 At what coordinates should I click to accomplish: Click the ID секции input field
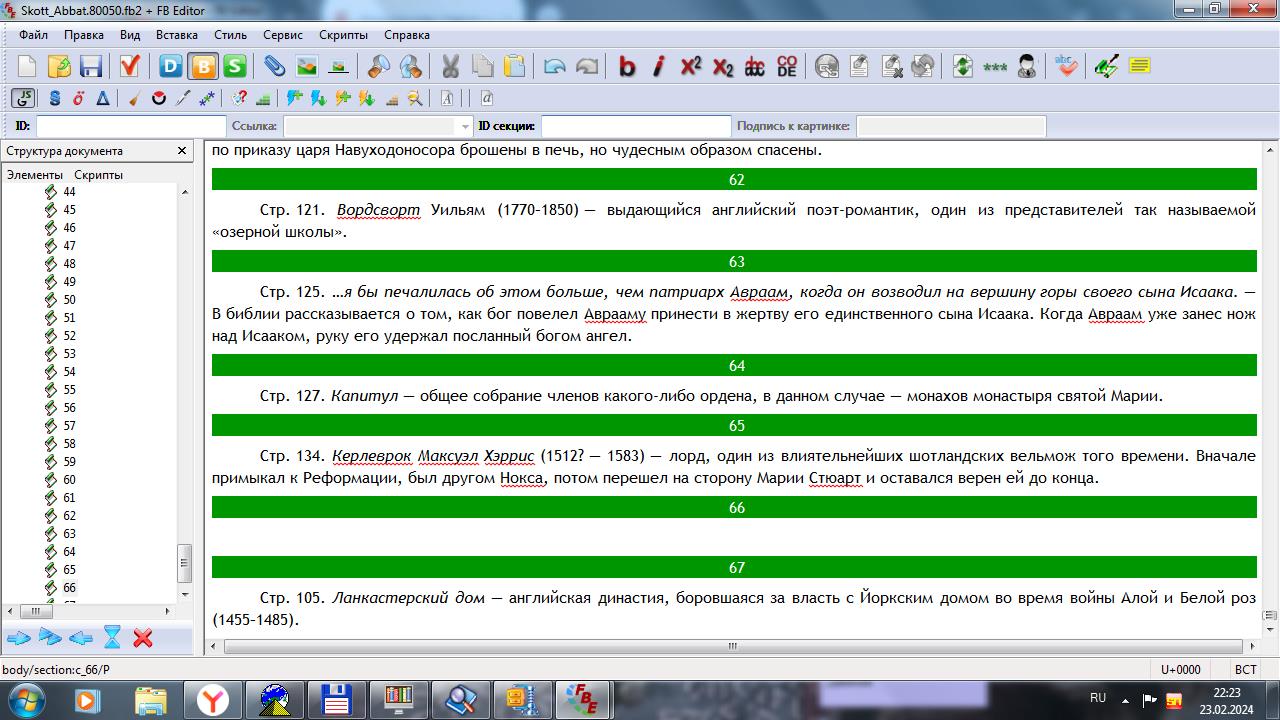pyautogui.click(x=636, y=126)
